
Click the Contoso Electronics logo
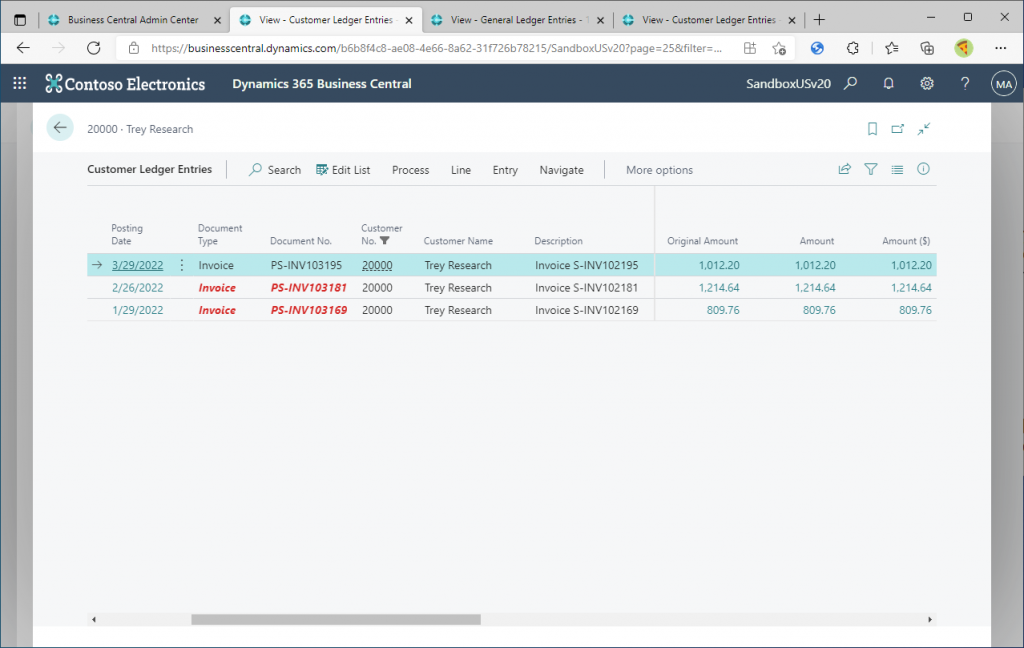(125, 84)
